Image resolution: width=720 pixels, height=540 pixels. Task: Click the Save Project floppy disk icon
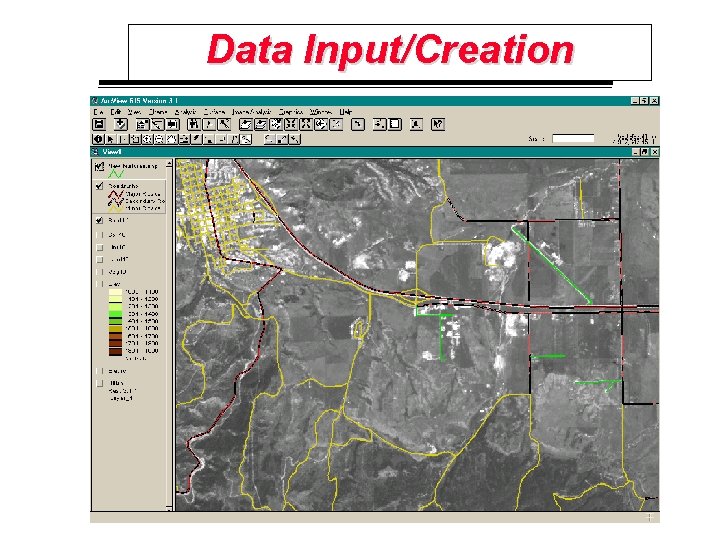(x=99, y=124)
